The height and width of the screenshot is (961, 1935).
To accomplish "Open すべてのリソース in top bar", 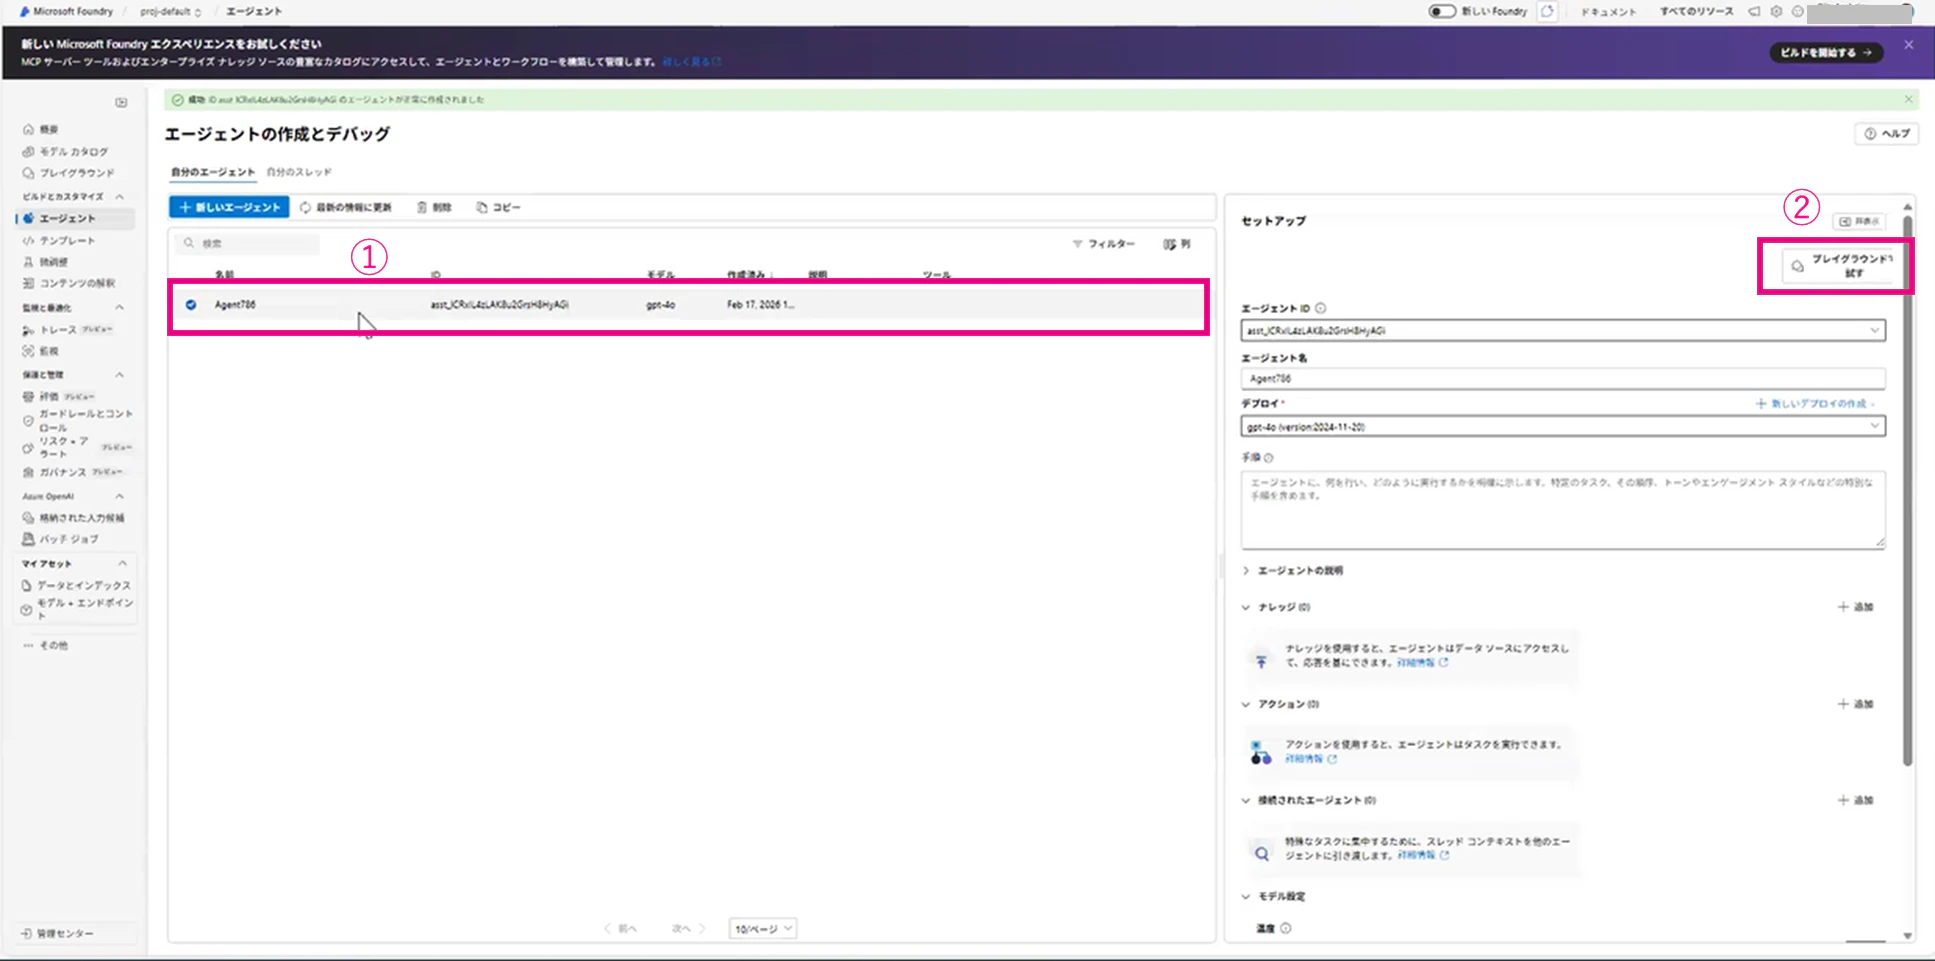I will coord(1696,12).
